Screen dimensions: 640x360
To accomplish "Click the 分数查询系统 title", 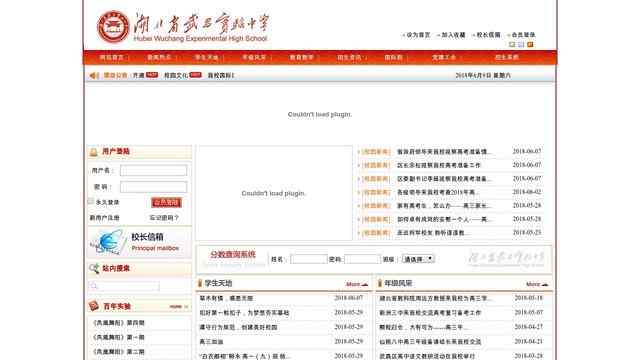I will [x=233, y=255].
